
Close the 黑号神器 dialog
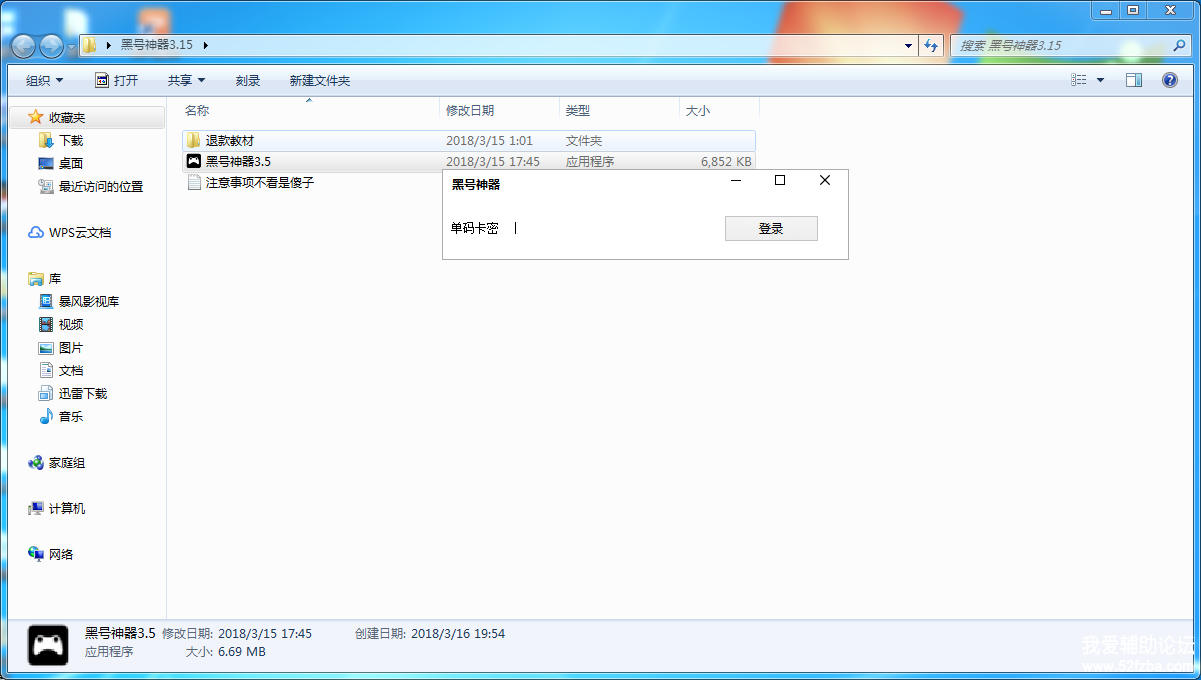pos(825,181)
